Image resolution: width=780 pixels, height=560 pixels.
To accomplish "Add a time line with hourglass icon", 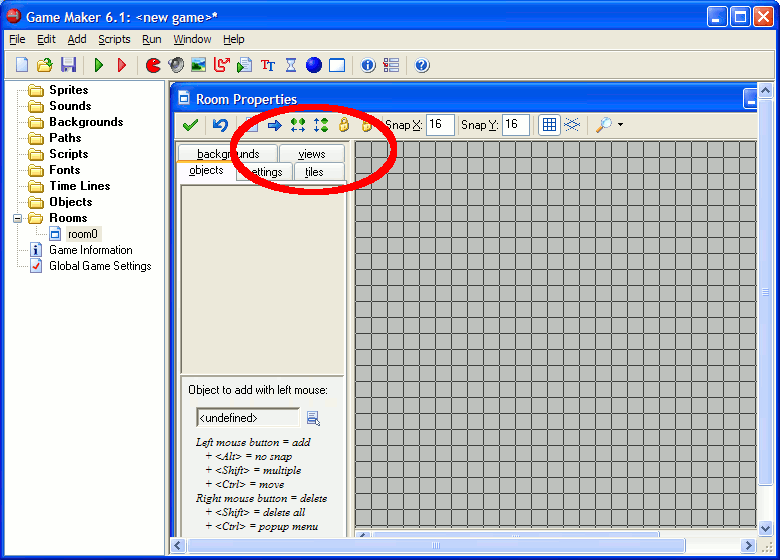I will tap(291, 65).
